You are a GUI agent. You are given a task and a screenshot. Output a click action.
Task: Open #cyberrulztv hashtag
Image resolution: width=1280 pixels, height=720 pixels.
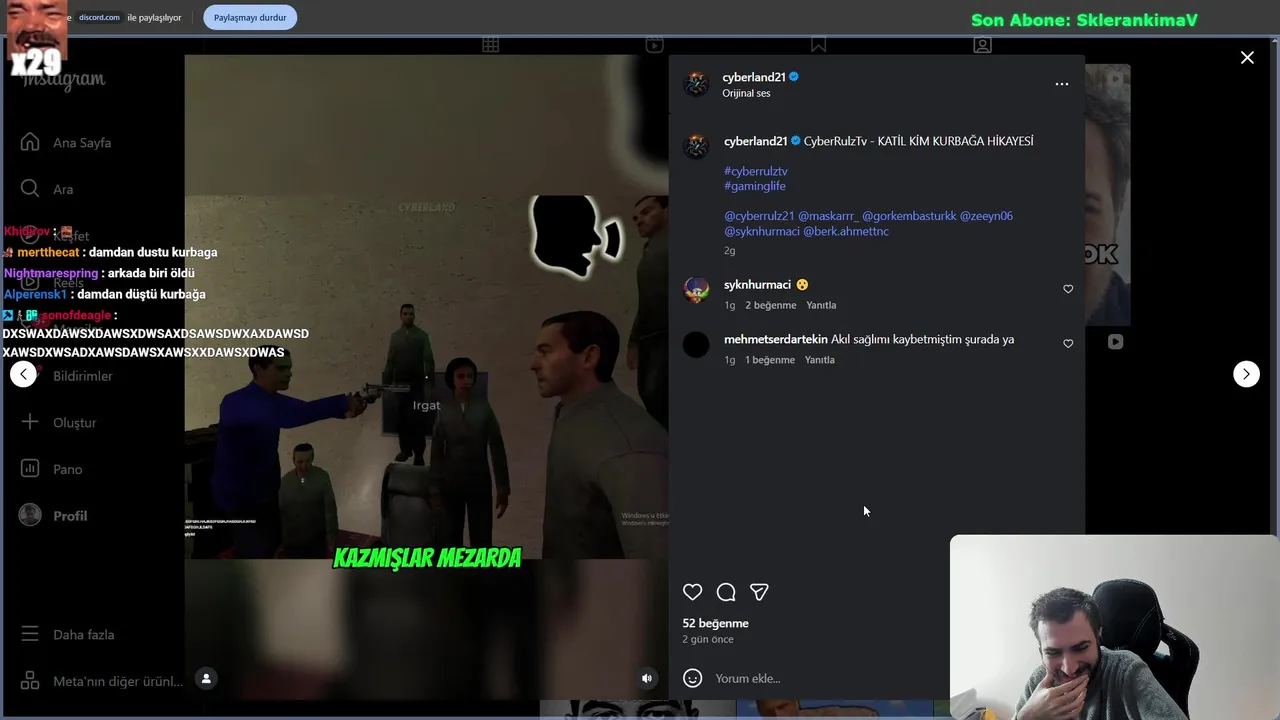coord(756,171)
